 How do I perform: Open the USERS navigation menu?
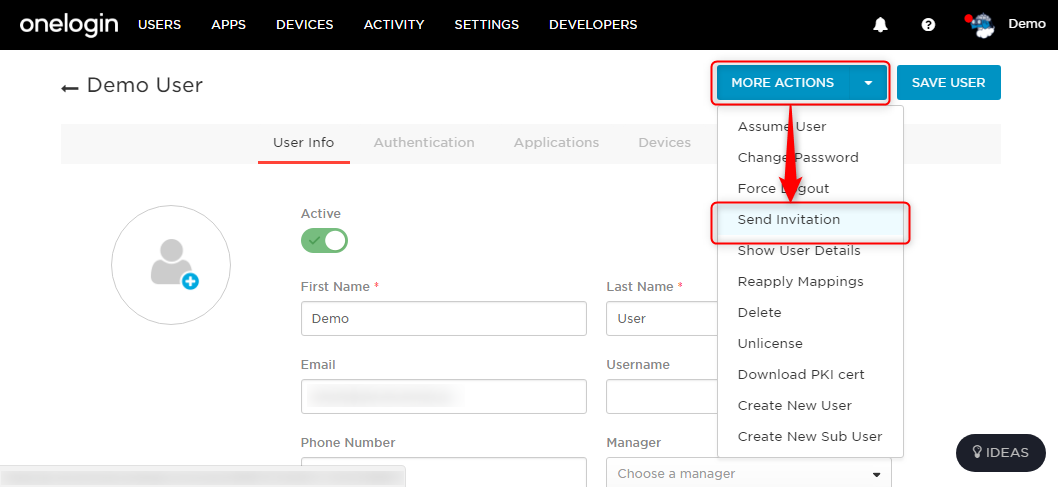160,25
